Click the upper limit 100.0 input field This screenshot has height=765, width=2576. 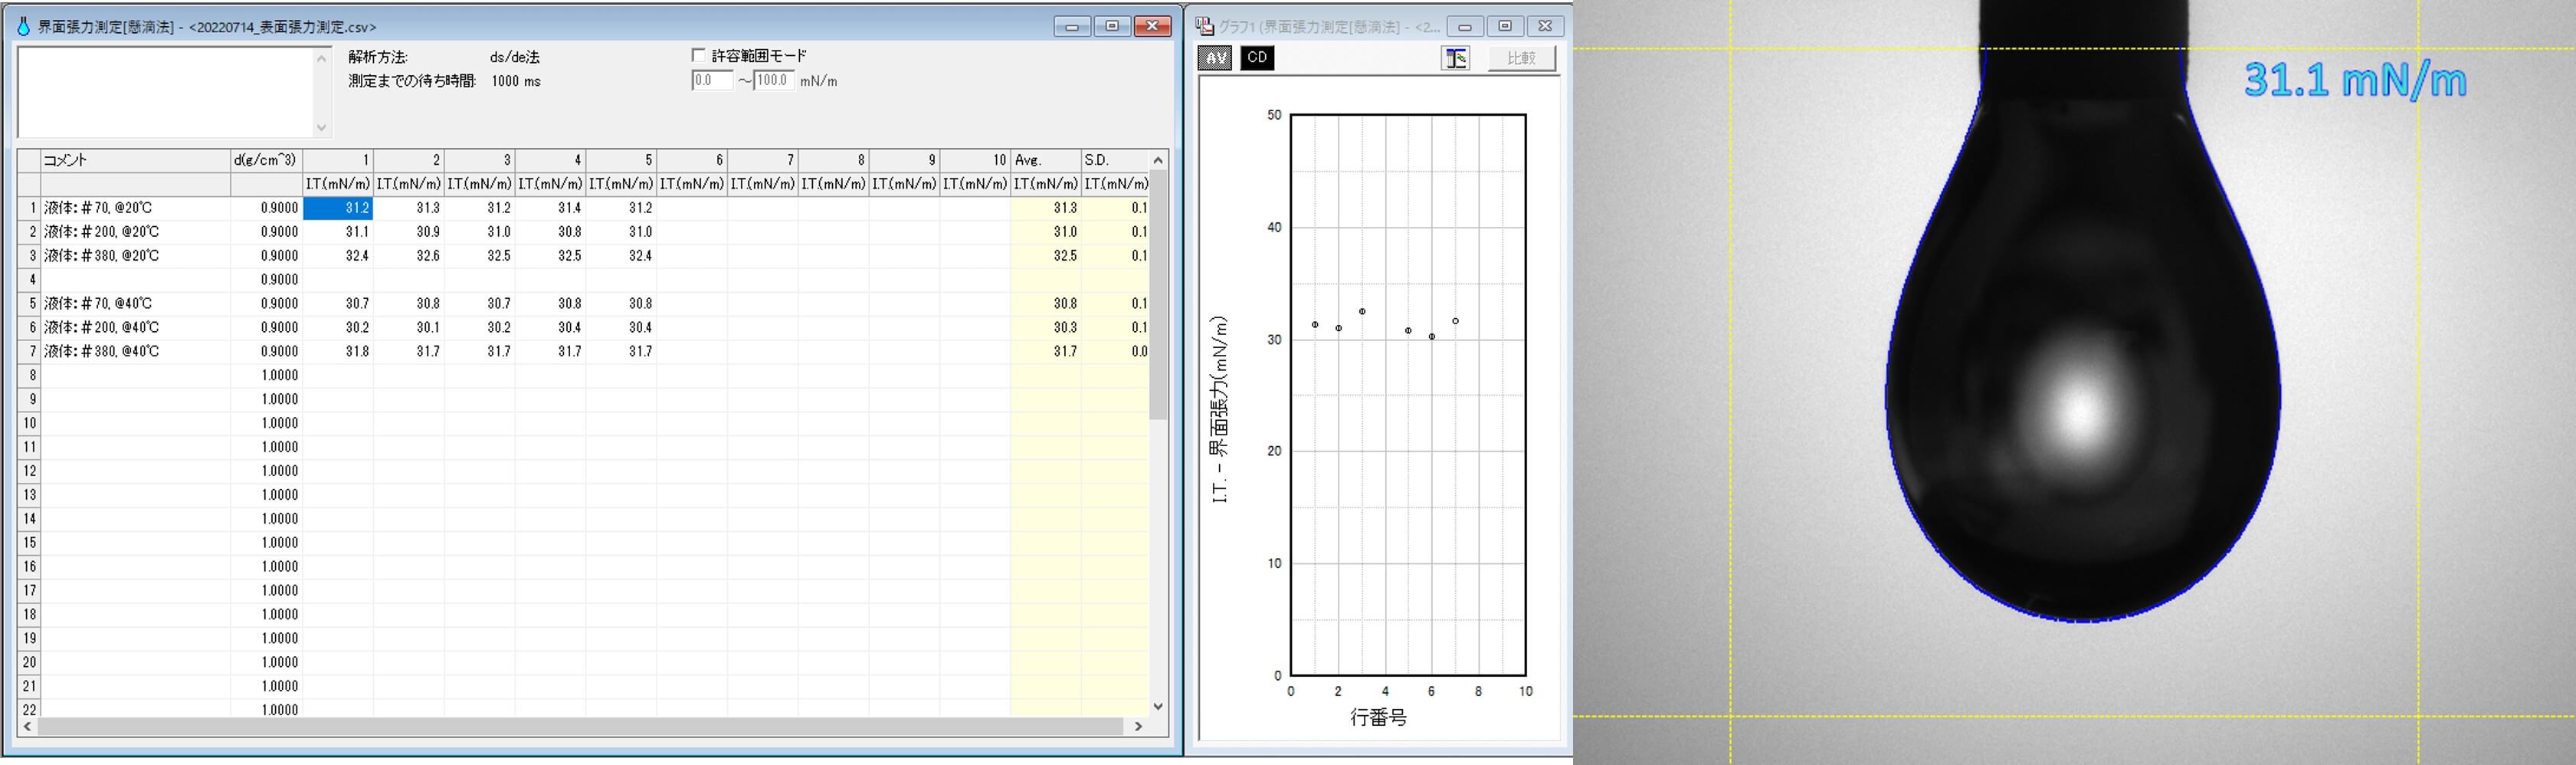(x=773, y=81)
